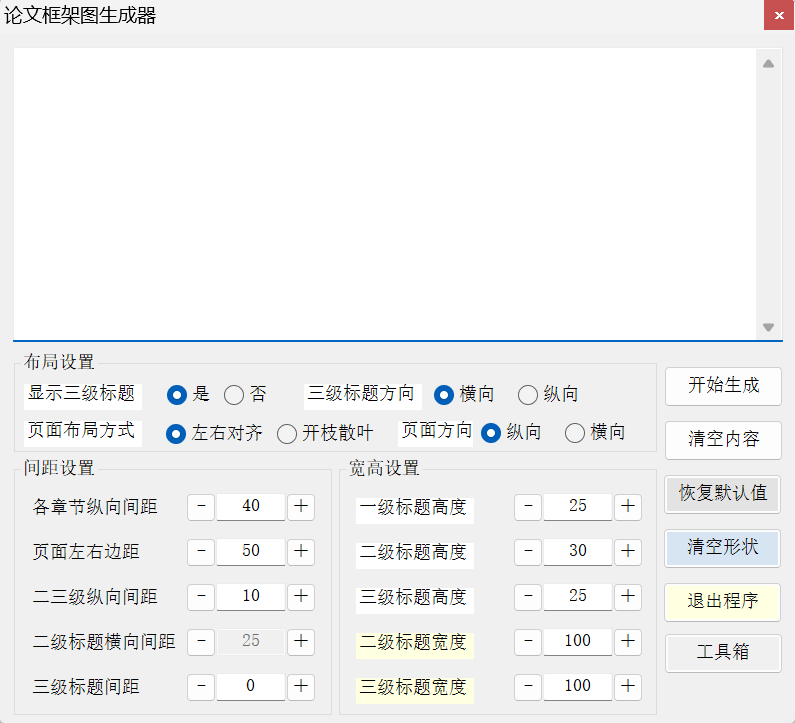Set 页面方向 to 横向
The image size is (795, 723).
click(x=575, y=433)
